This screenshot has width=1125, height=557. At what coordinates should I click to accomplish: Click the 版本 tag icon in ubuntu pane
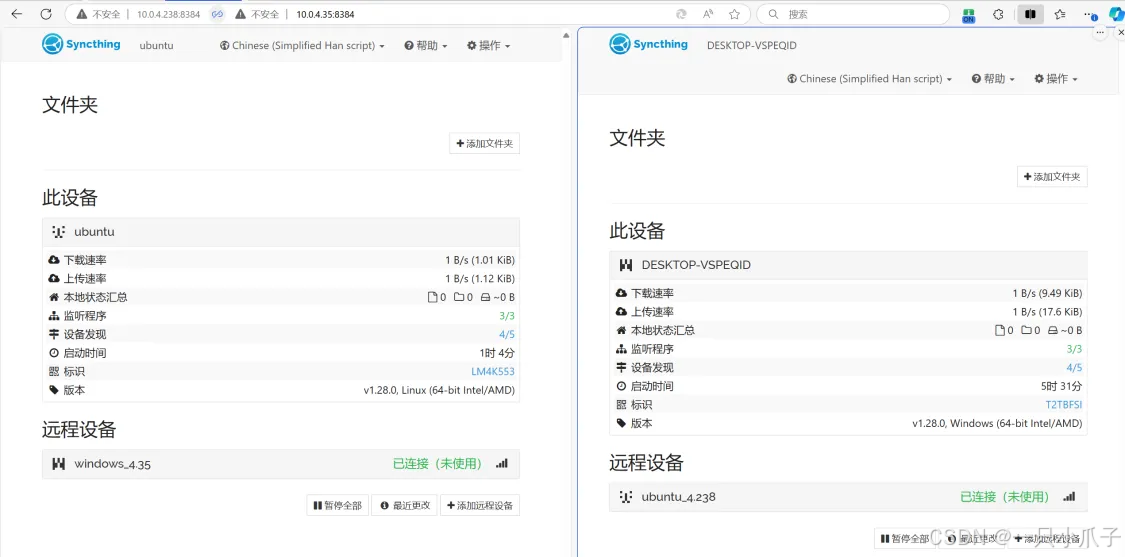coord(54,390)
